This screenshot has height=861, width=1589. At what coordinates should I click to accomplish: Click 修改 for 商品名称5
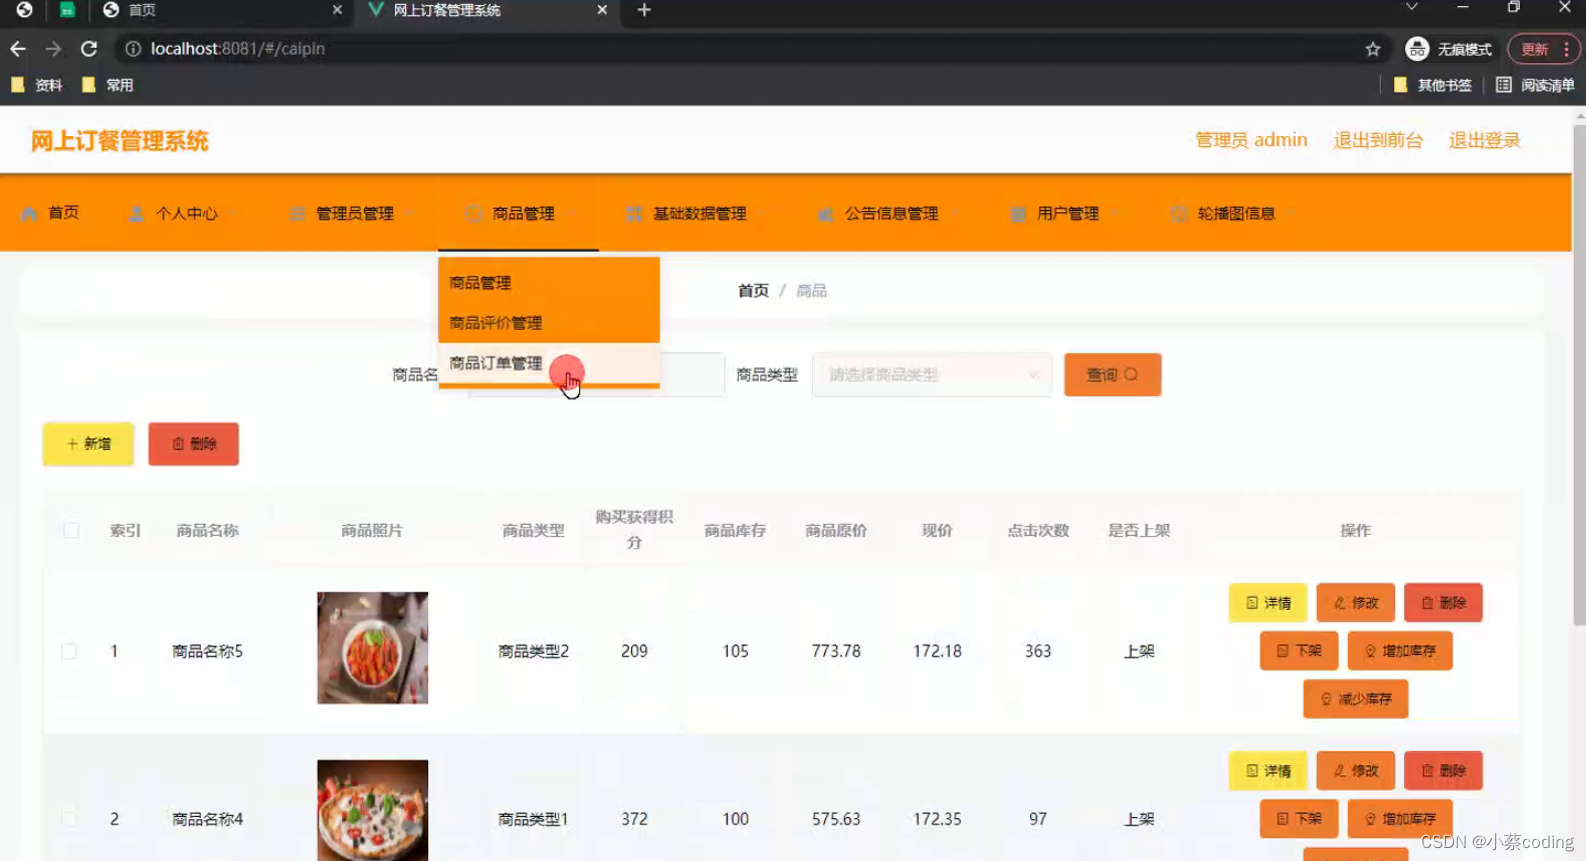1355,603
